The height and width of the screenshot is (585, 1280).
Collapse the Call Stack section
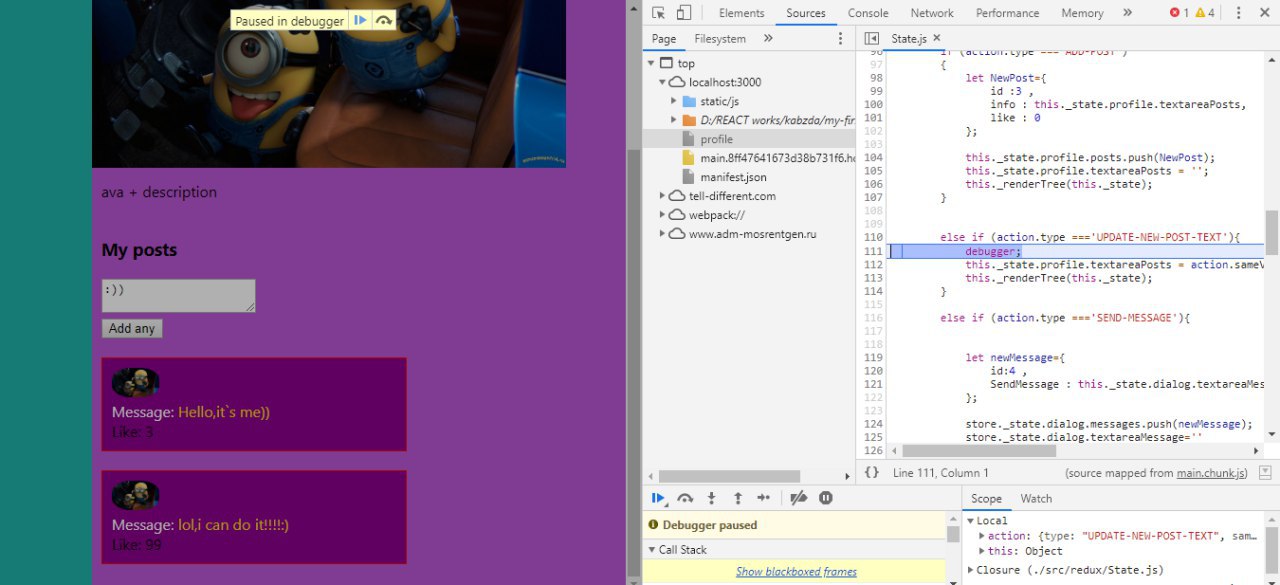(x=652, y=550)
